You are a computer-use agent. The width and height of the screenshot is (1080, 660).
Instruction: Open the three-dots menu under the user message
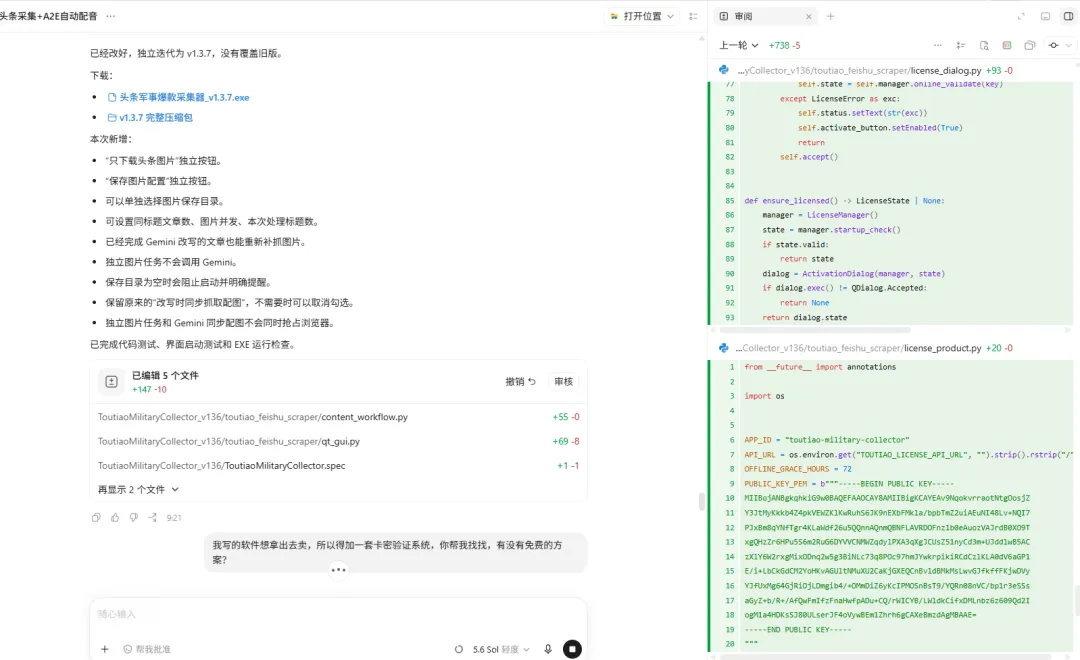coord(338,570)
